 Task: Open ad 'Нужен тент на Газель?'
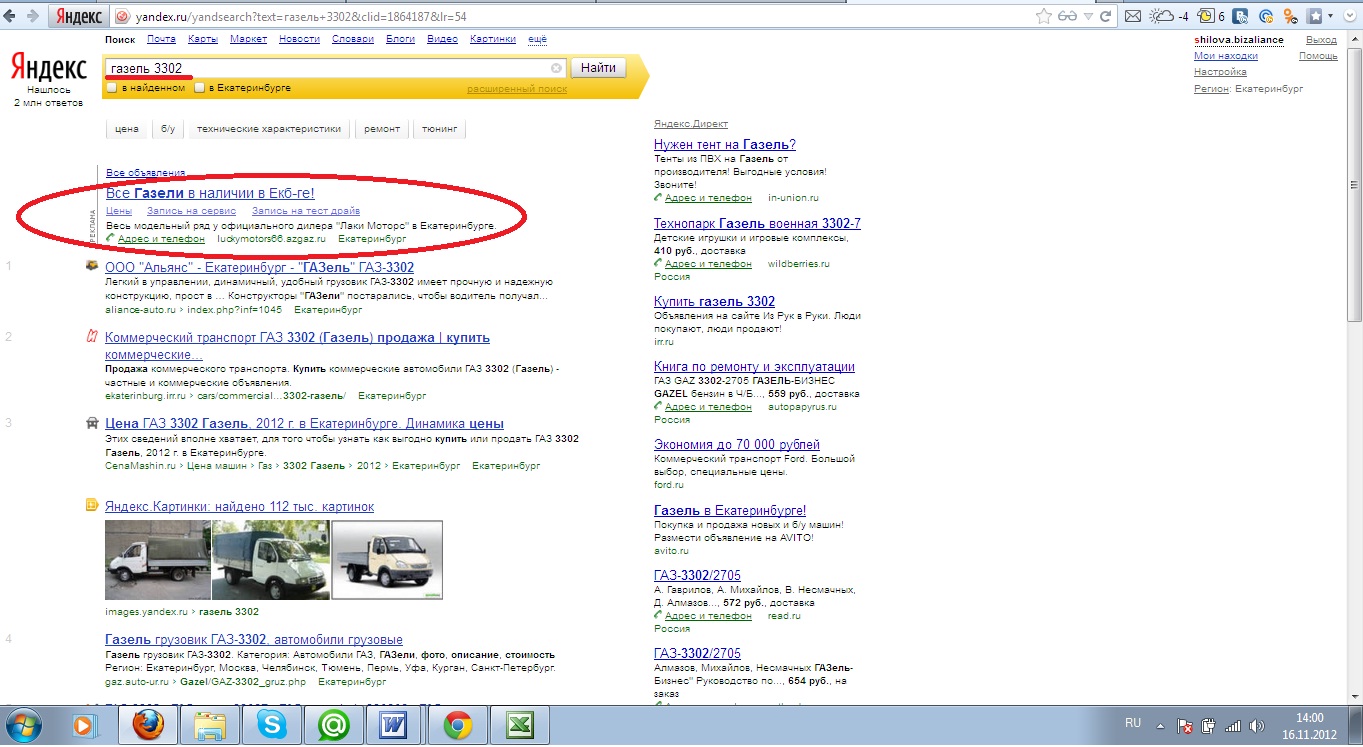pyautogui.click(x=725, y=145)
